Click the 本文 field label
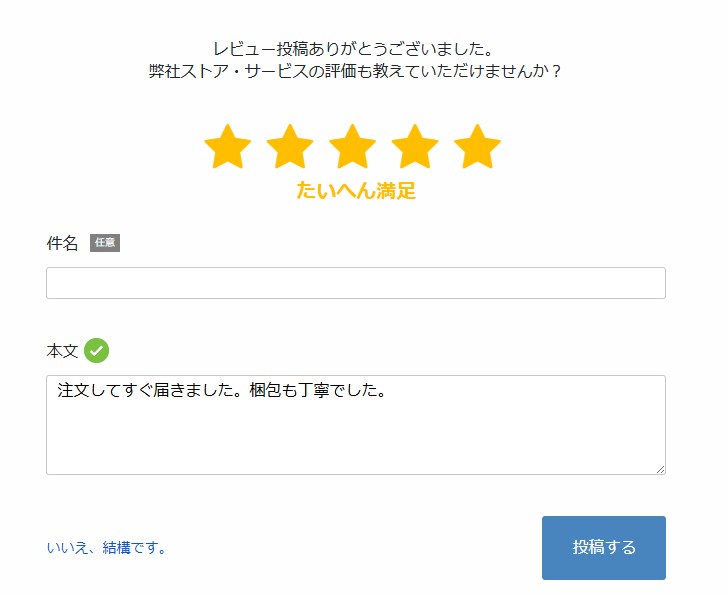The image size is (727, 596). (62, 351)
